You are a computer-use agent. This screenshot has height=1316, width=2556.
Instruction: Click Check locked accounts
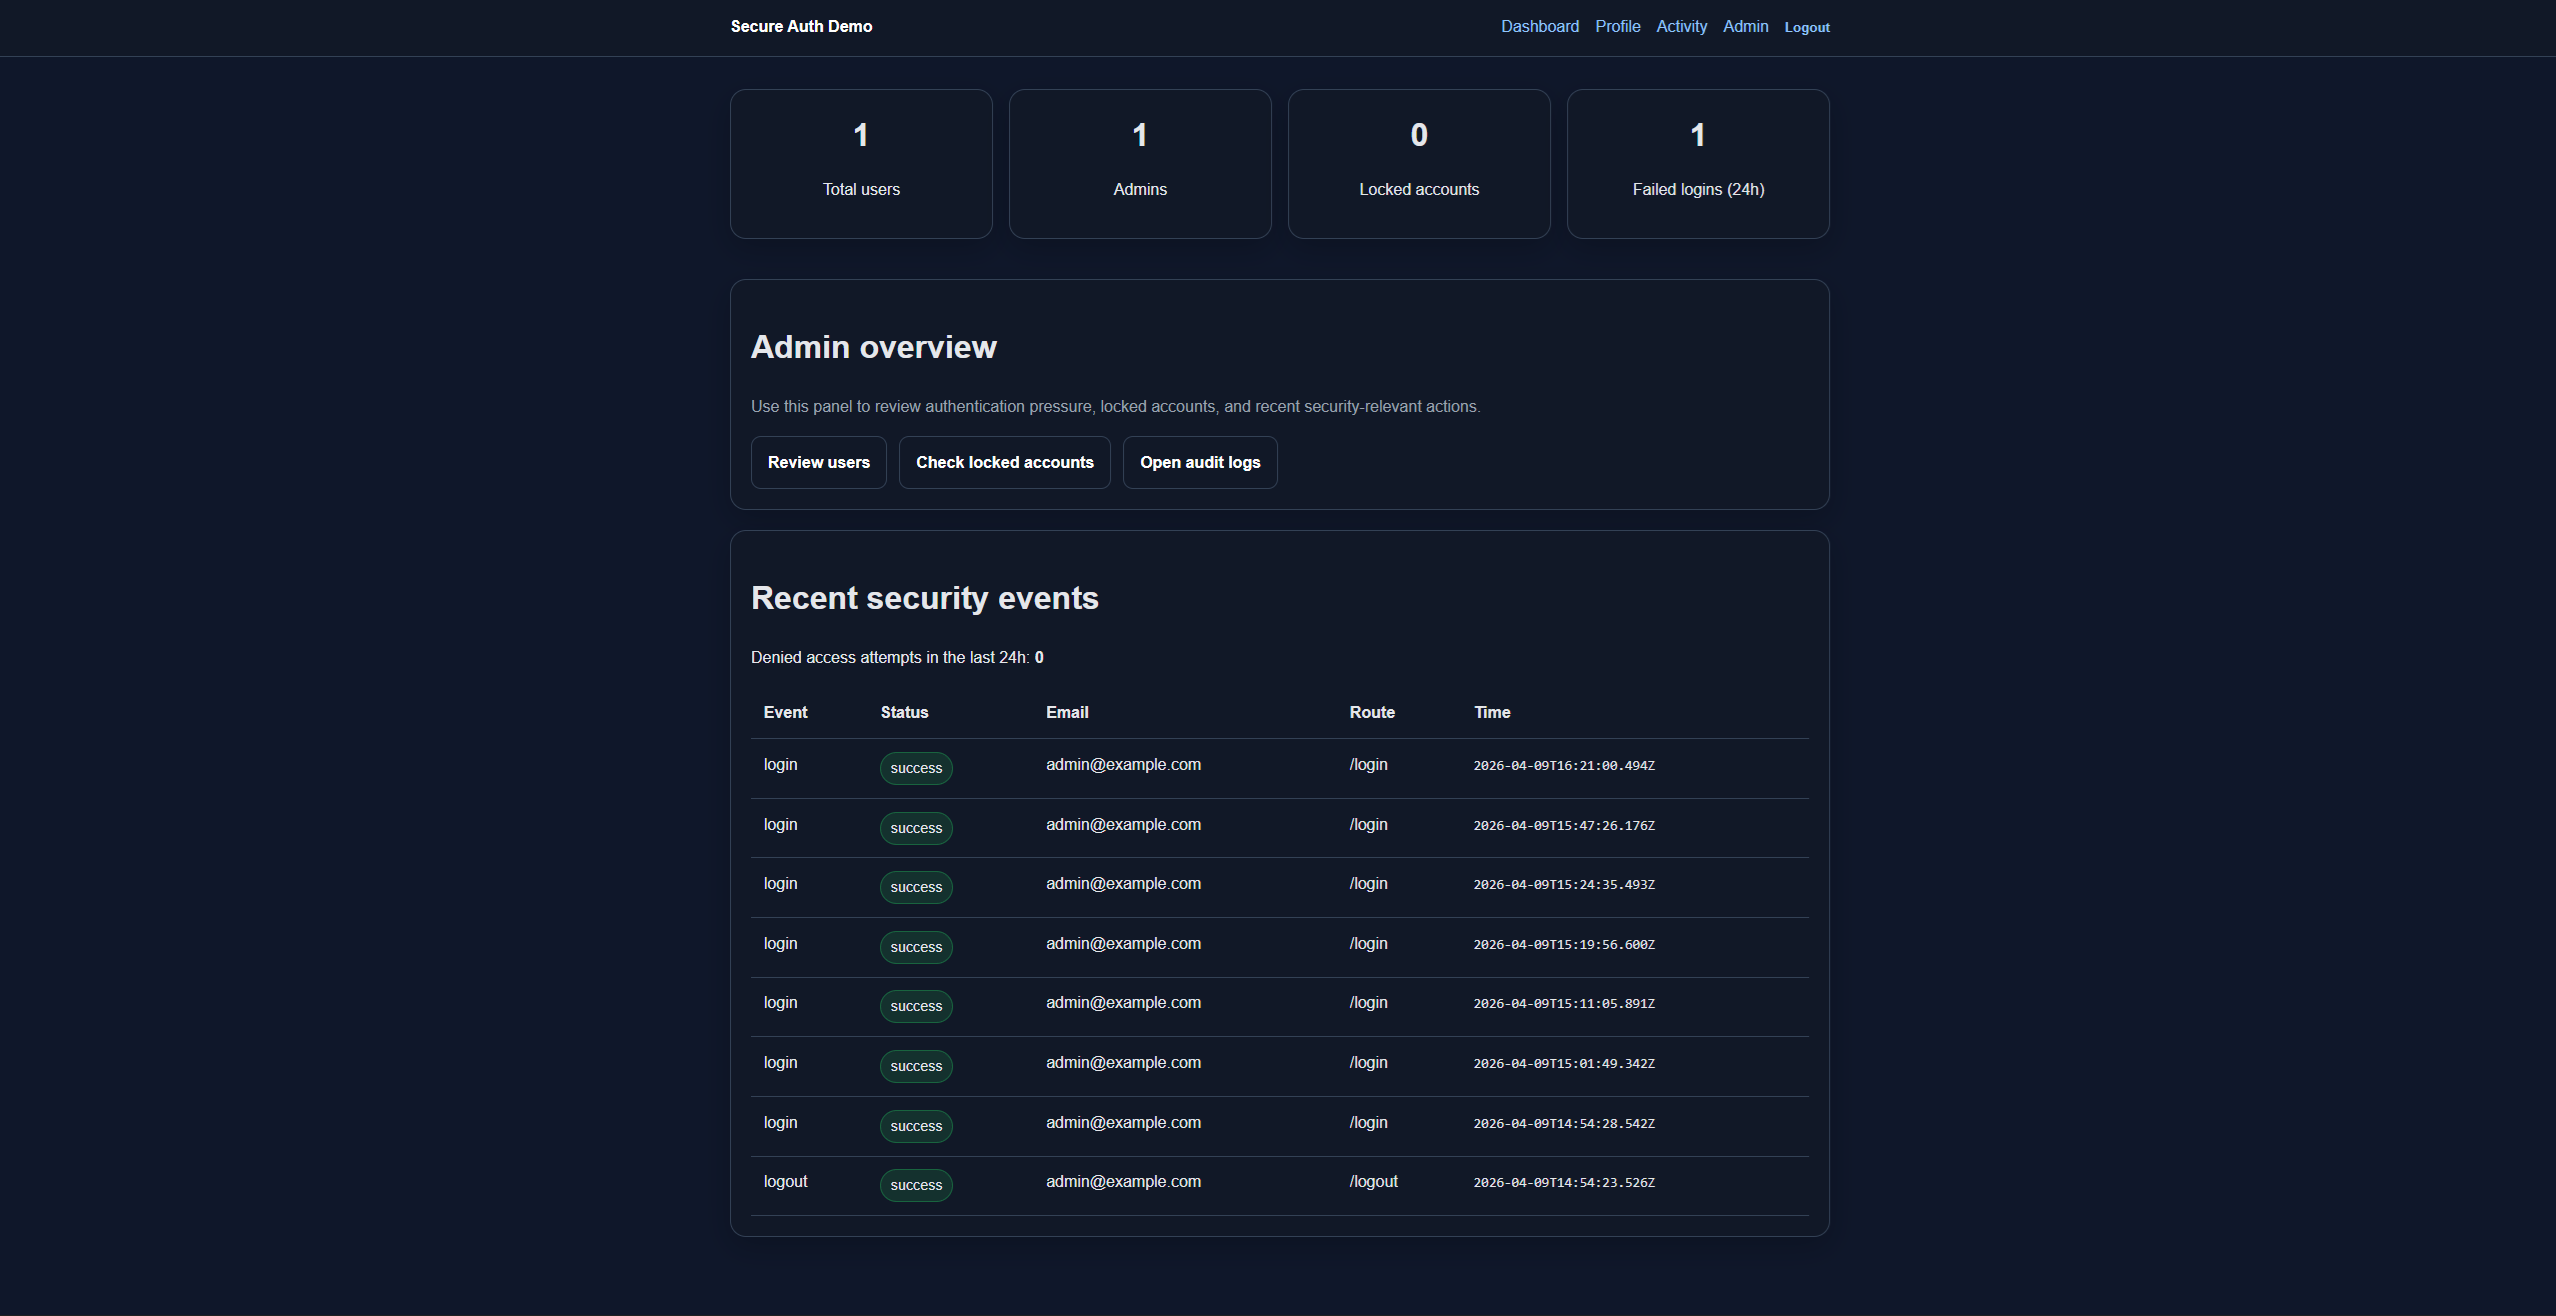(x=1004, y=462)
